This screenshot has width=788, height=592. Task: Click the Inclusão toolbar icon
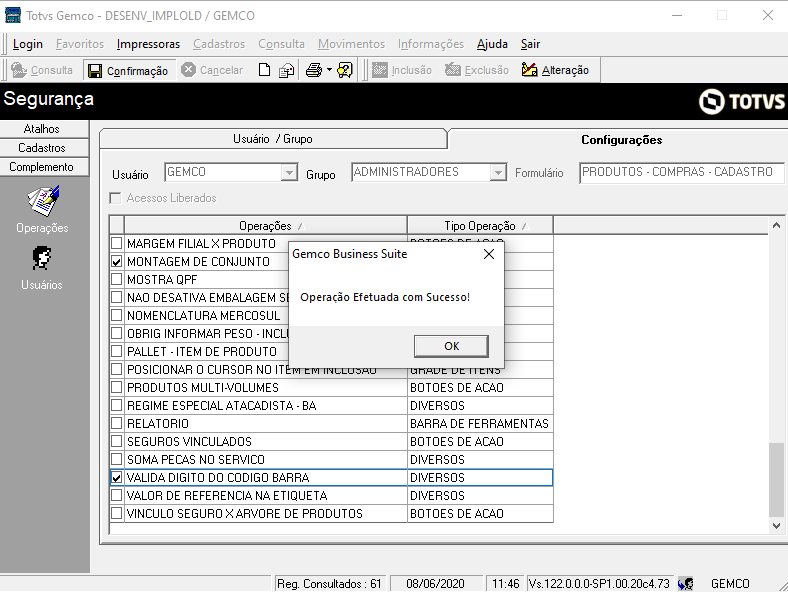[379, 70]
